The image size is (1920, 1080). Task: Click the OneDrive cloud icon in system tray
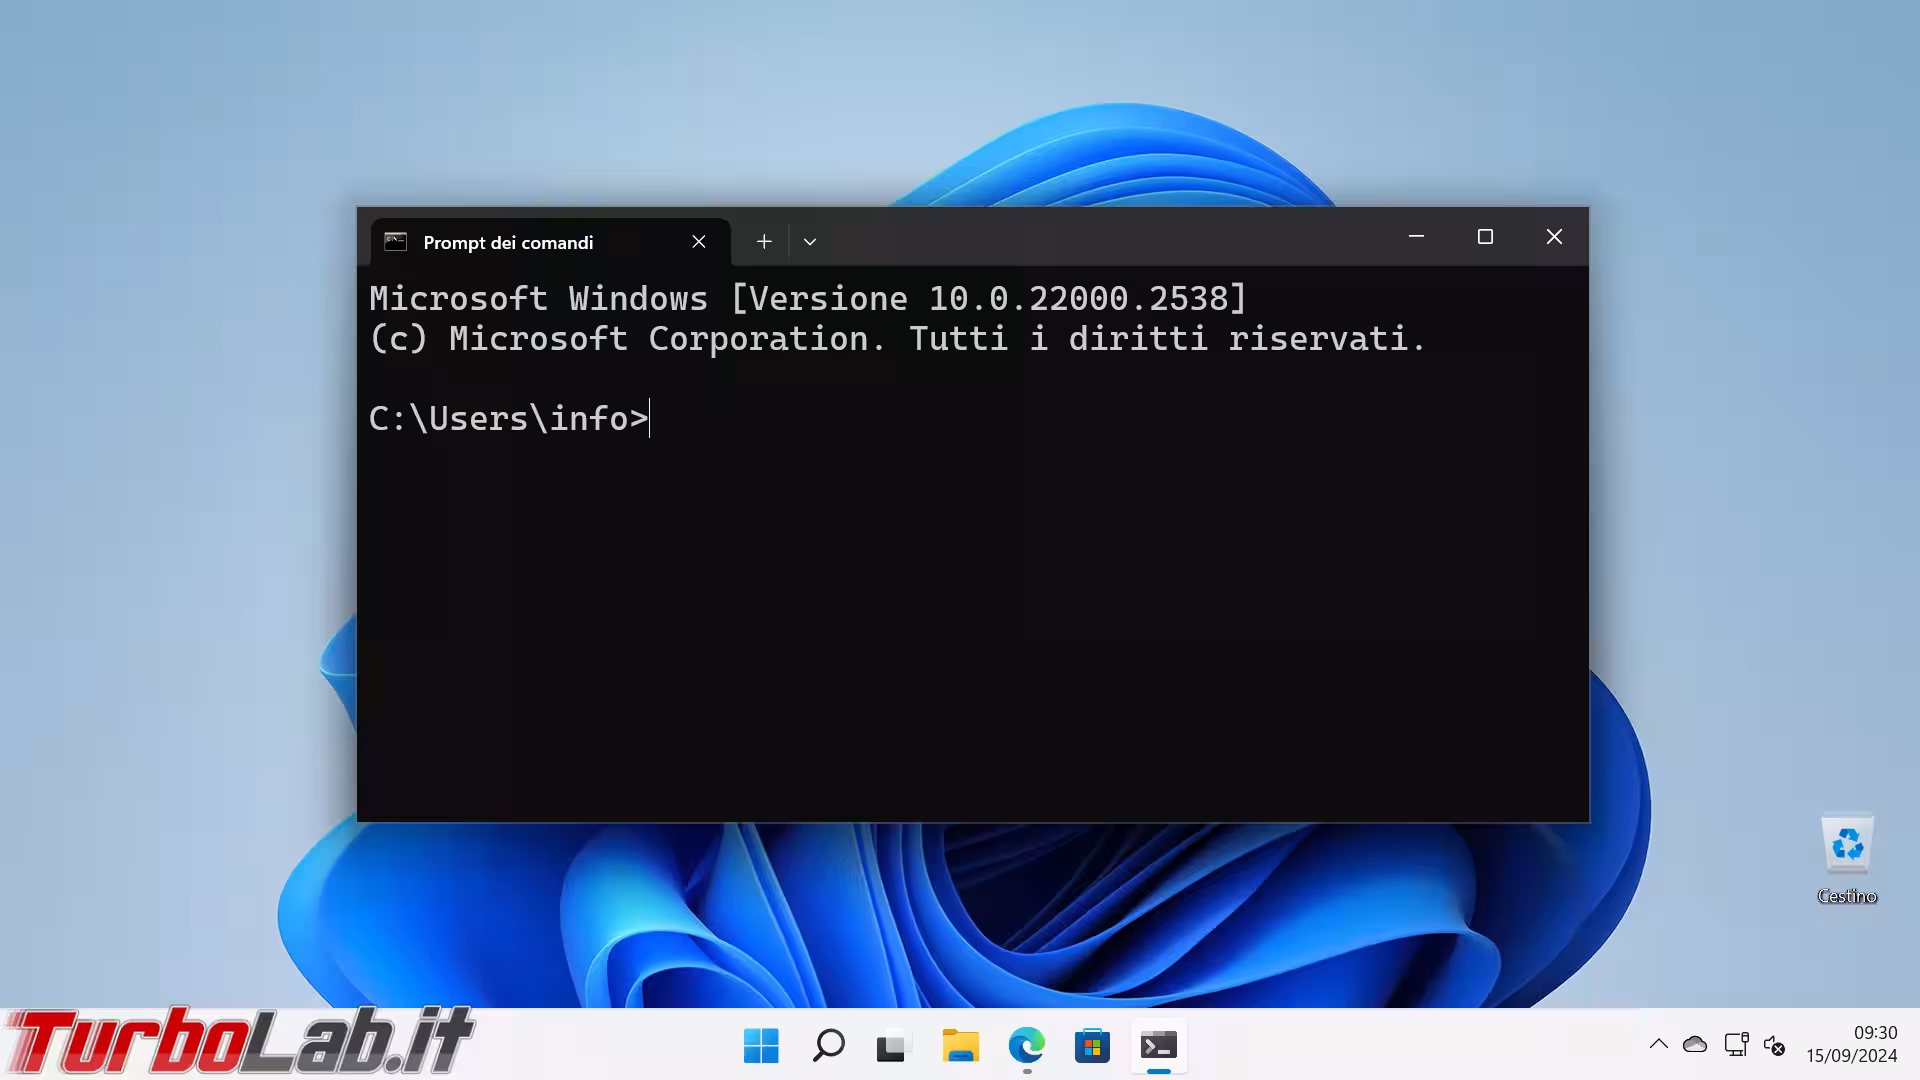[1695, 1044]
